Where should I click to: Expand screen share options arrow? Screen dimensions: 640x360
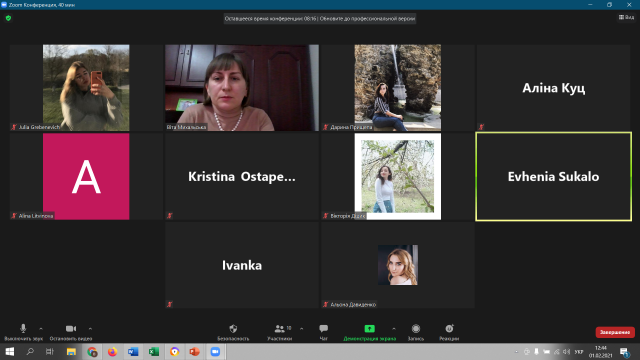pos(394,329)
